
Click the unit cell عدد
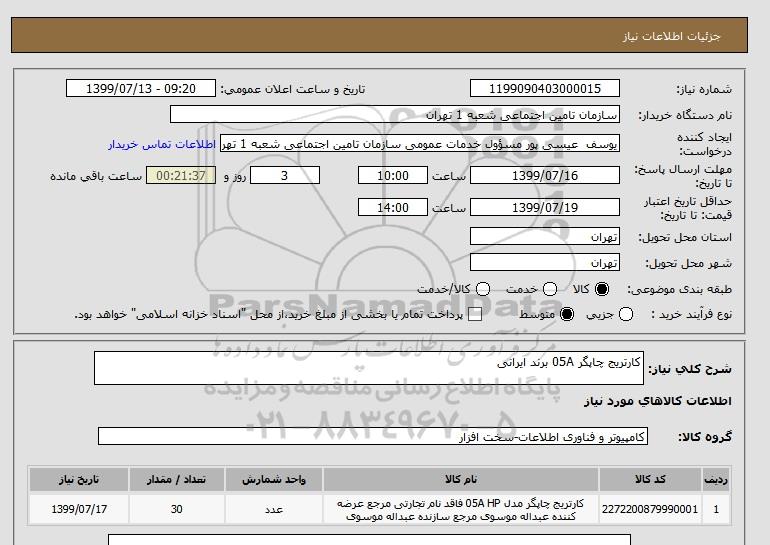(274, 510)
